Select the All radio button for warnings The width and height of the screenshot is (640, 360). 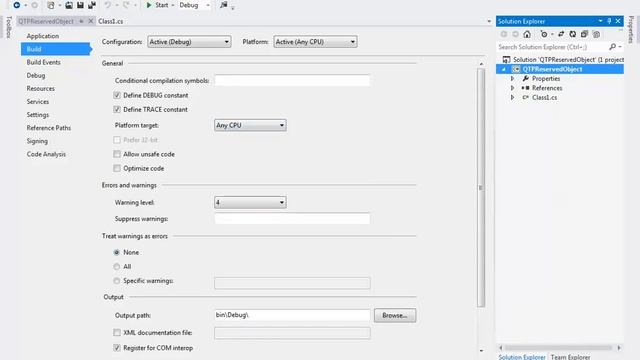pyautogui.click(x=117, y=267)
